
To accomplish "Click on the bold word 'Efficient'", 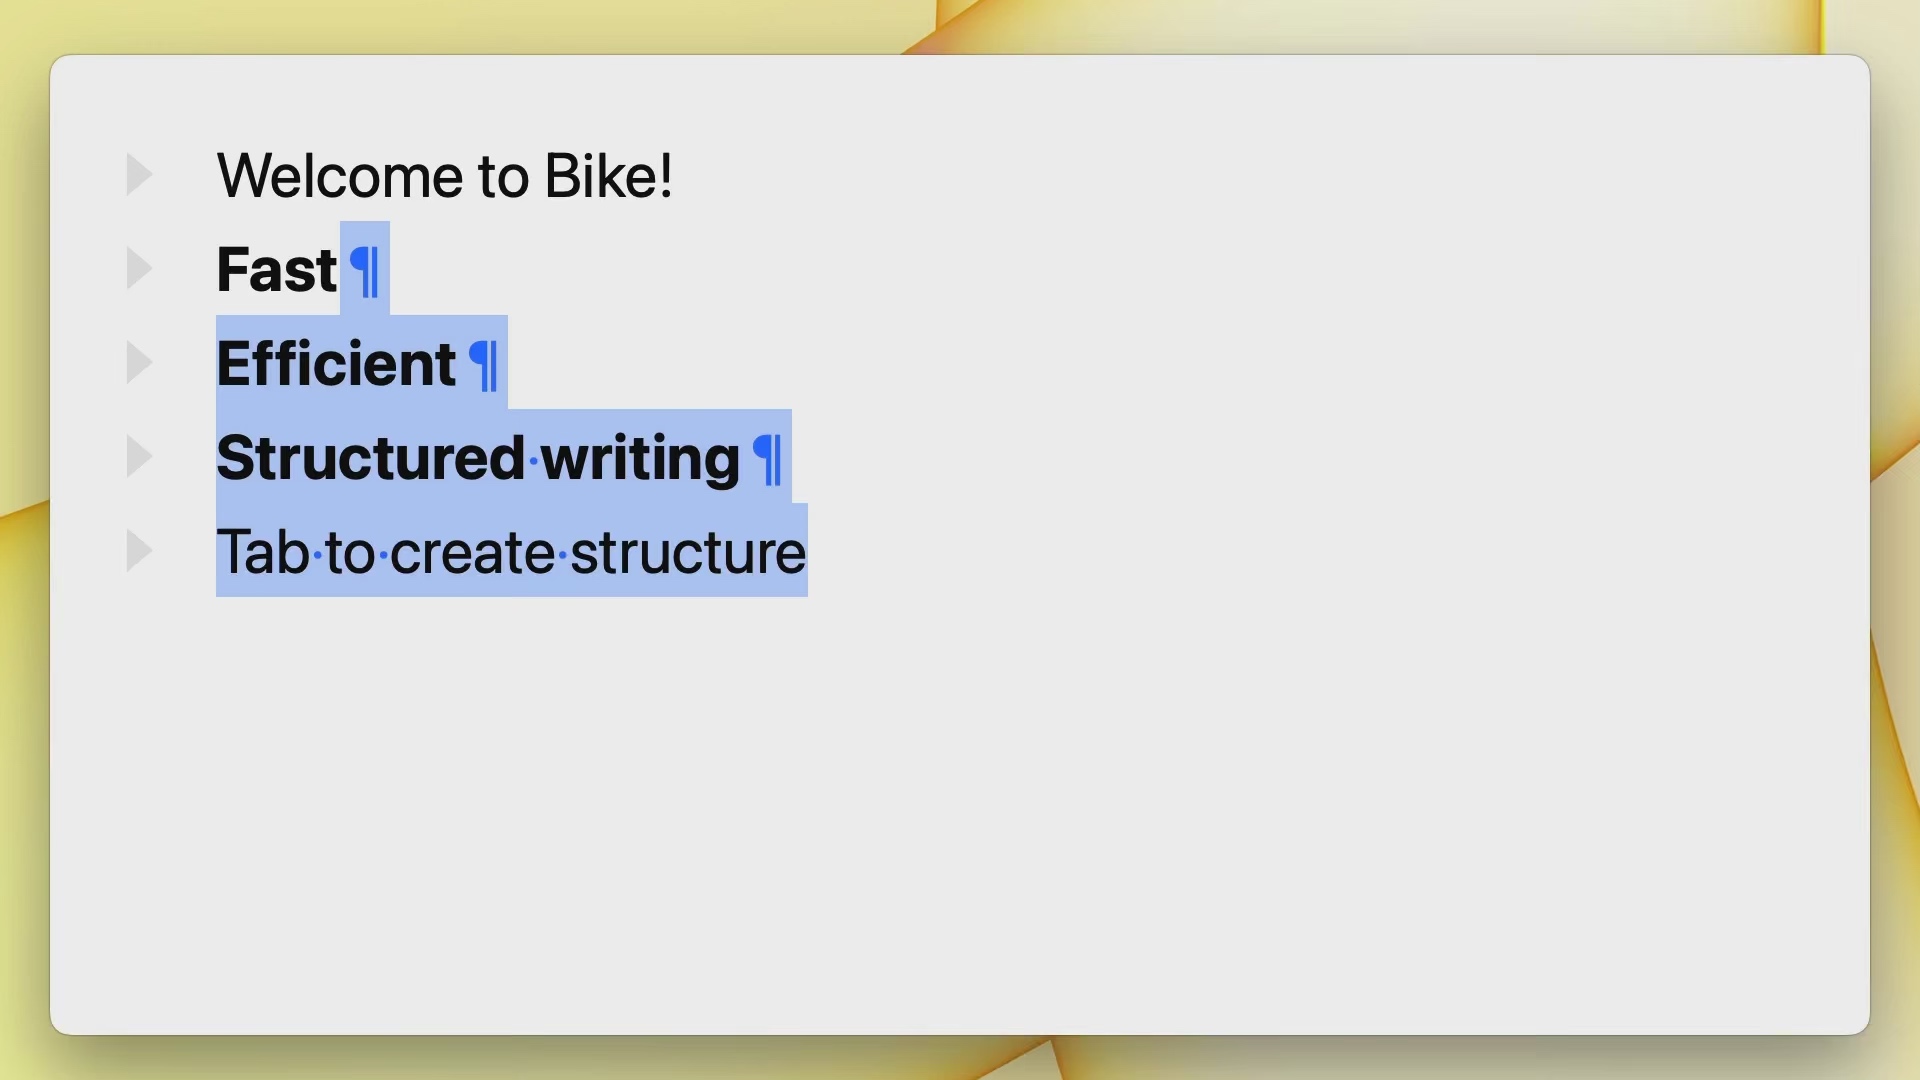I will click(336, 363).
